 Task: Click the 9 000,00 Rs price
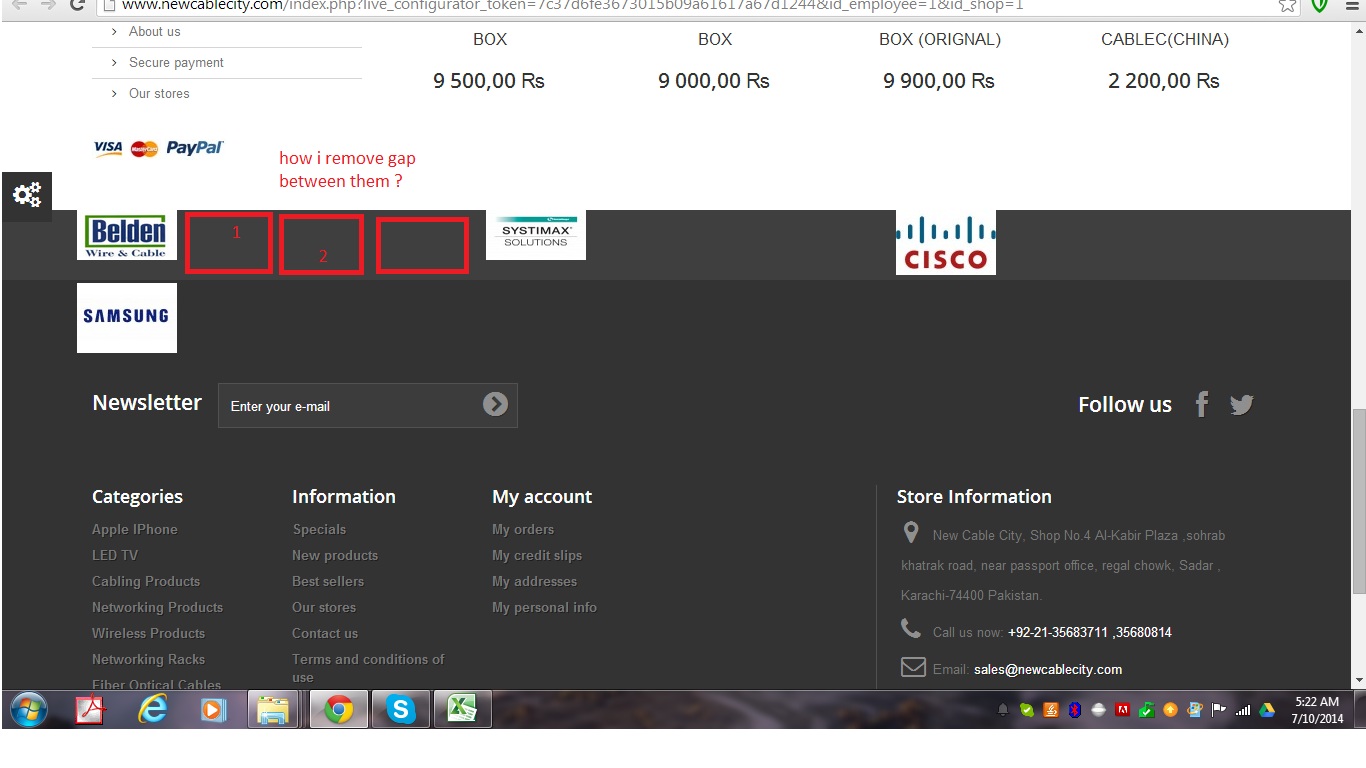[714, 81]
